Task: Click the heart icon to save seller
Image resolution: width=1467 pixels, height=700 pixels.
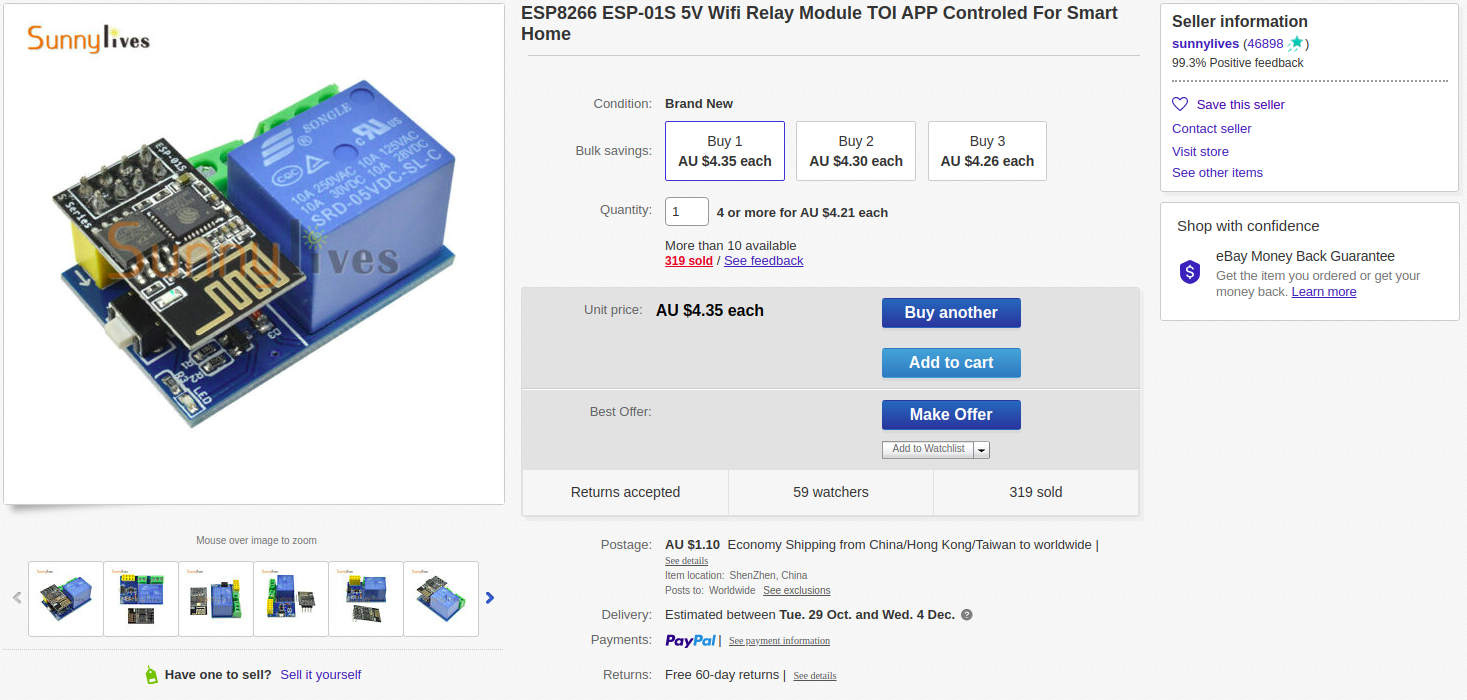Action: [1180, 104]
